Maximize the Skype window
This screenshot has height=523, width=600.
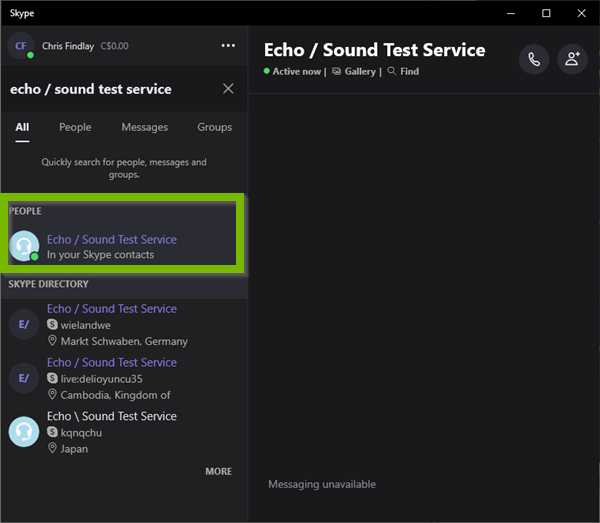coord(546,13)
